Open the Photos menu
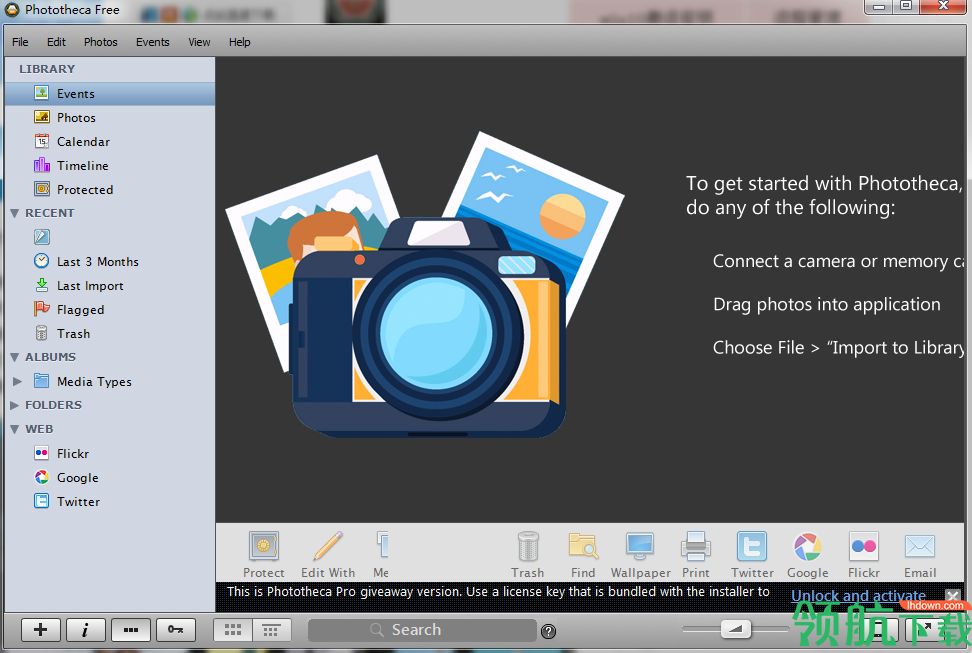Viewport: 972px width, 653px height. click(x=100, y=42)
